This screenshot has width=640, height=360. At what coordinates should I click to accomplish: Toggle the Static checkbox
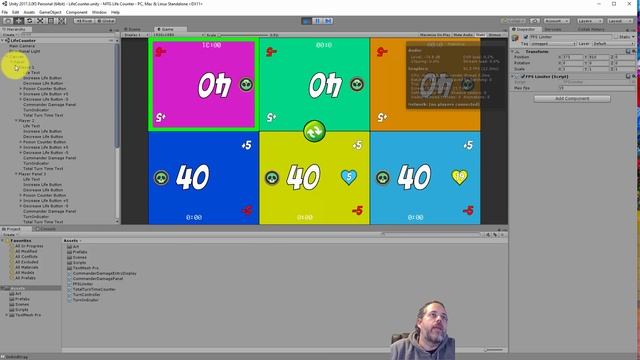tap(617, 37)
